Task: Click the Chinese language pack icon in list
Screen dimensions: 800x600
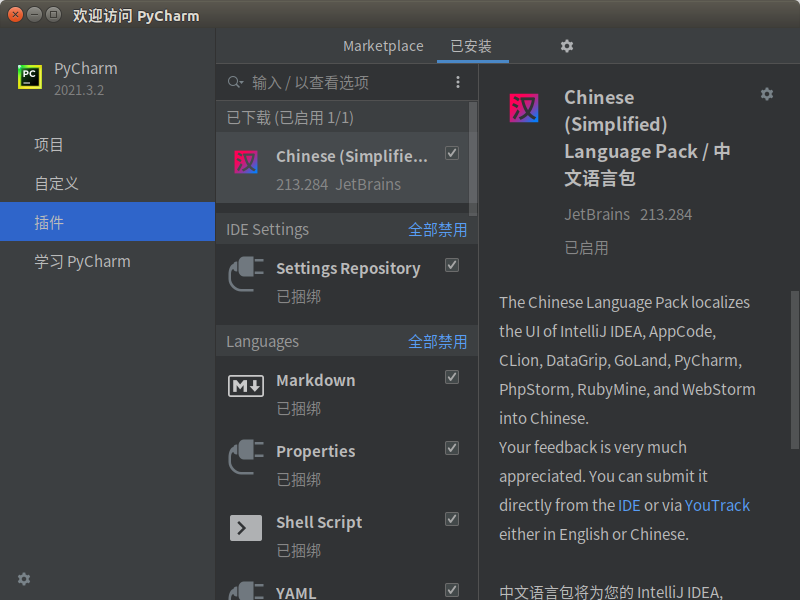Action: coord(246,162)
